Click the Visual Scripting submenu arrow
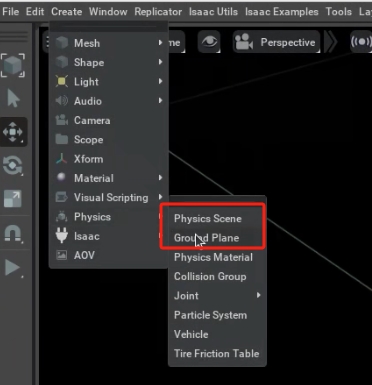This screenshot has height=385, width=372. pyautogui.click(x=160, y=197)
